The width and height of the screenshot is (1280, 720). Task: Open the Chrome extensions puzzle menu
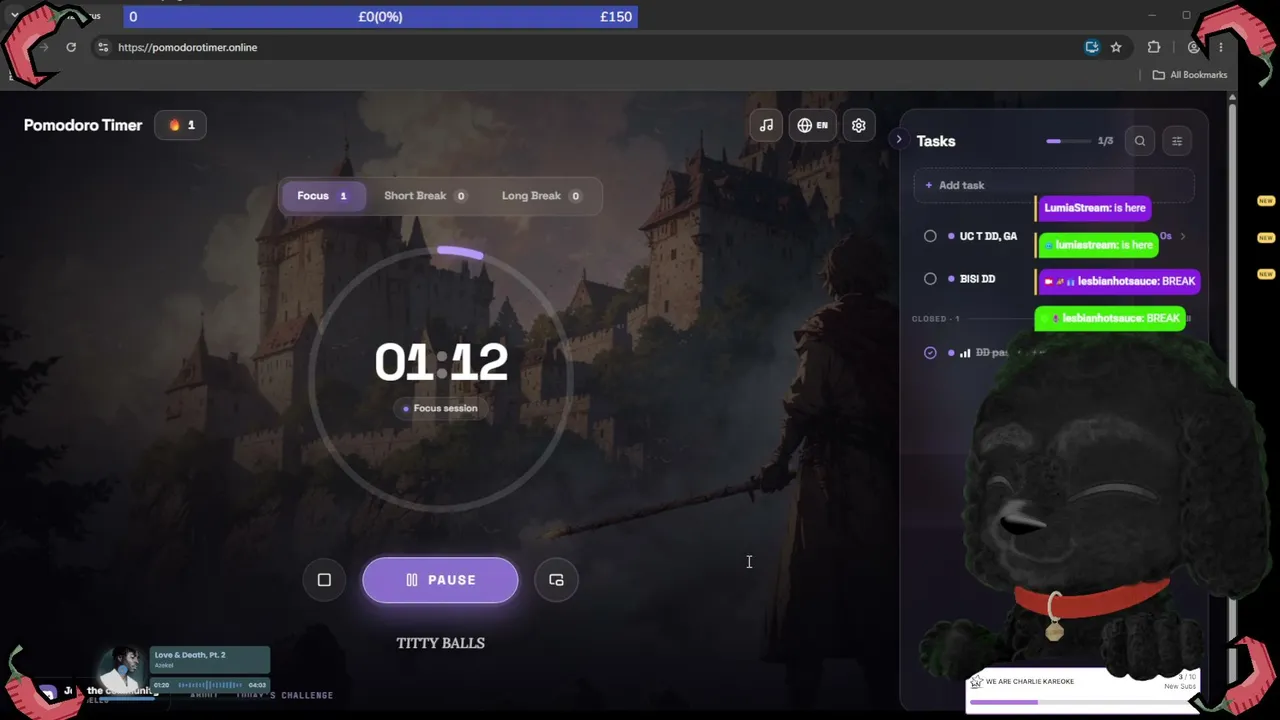1154,47
